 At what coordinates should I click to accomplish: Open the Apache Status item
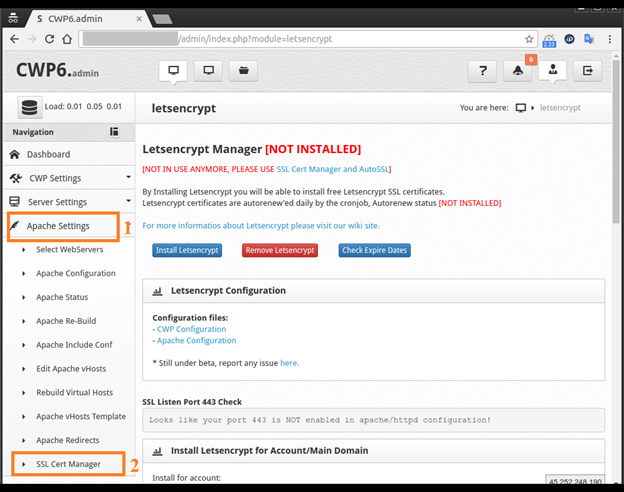62,297
